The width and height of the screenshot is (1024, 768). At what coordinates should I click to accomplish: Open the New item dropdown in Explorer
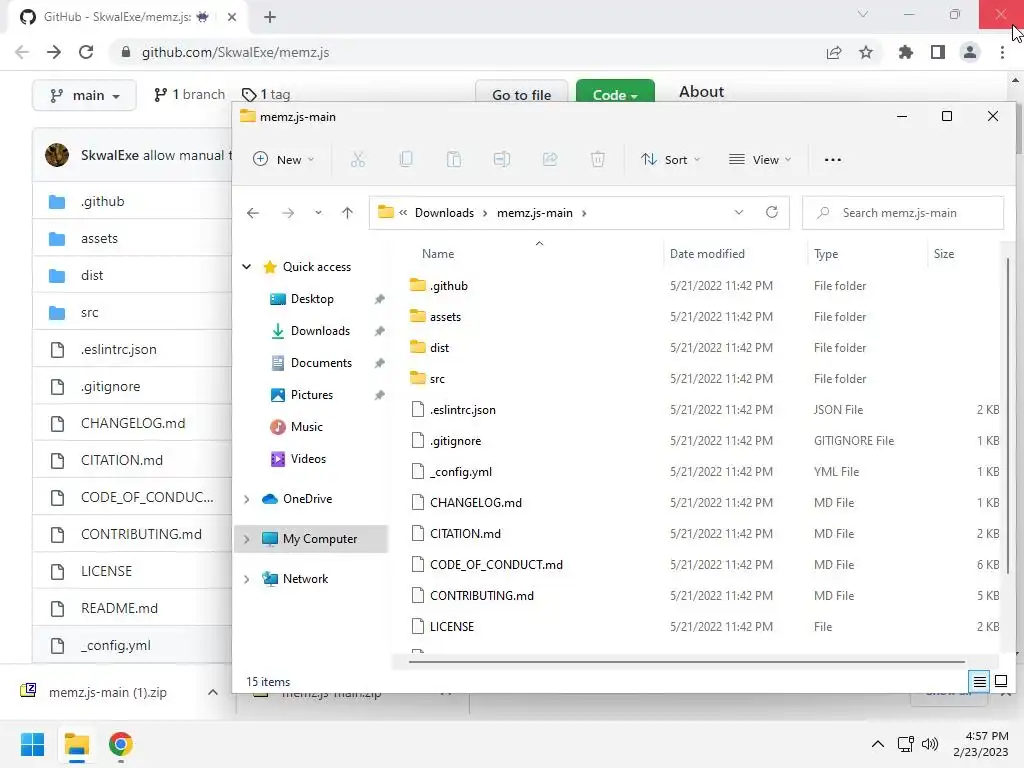pos(284,159)
